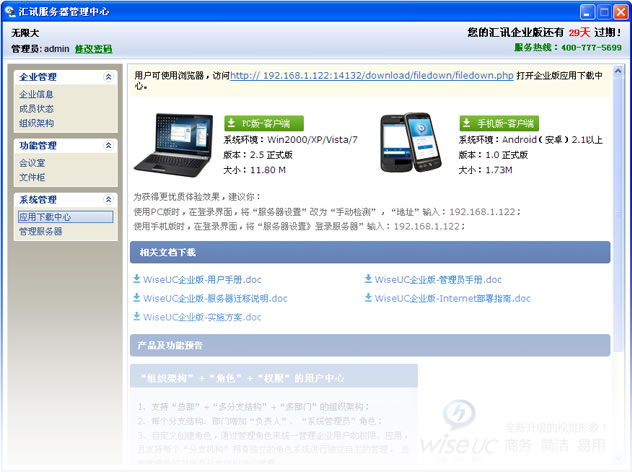Click the download icon beside WiseUC企业版-用户手册.doc

137,278
